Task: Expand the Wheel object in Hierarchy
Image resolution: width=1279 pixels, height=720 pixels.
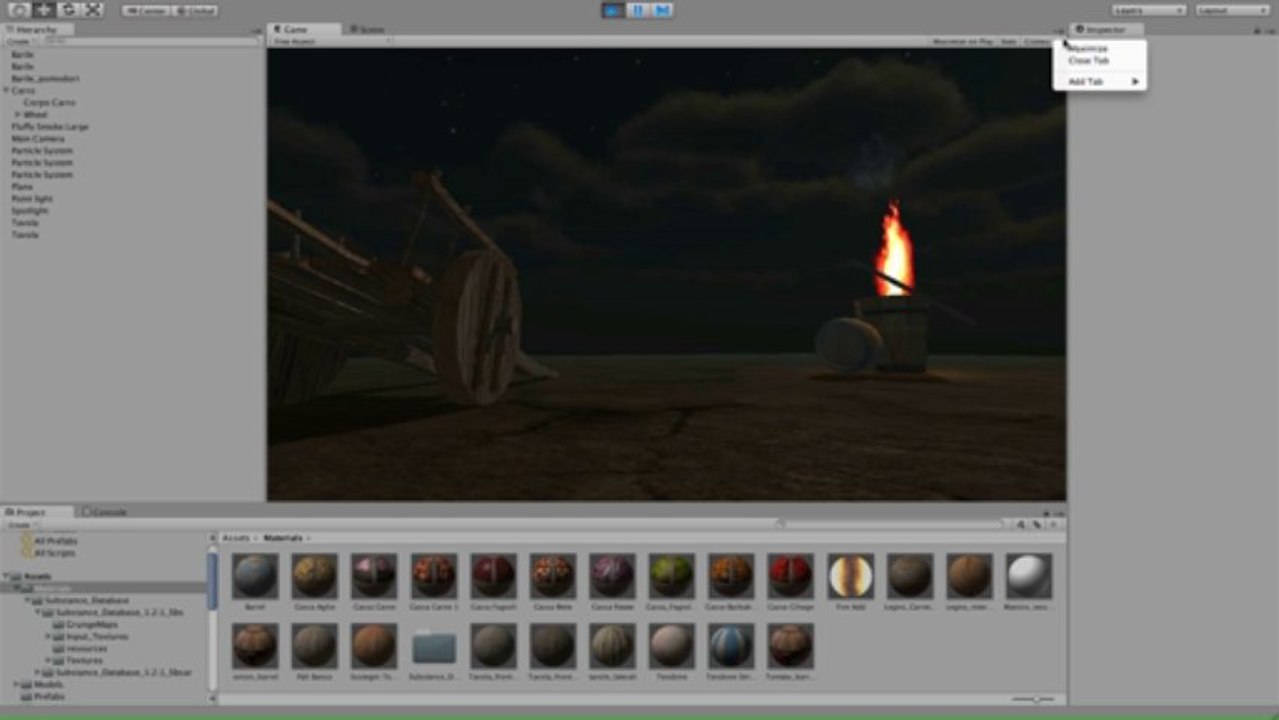Action: tap(18, 115)
